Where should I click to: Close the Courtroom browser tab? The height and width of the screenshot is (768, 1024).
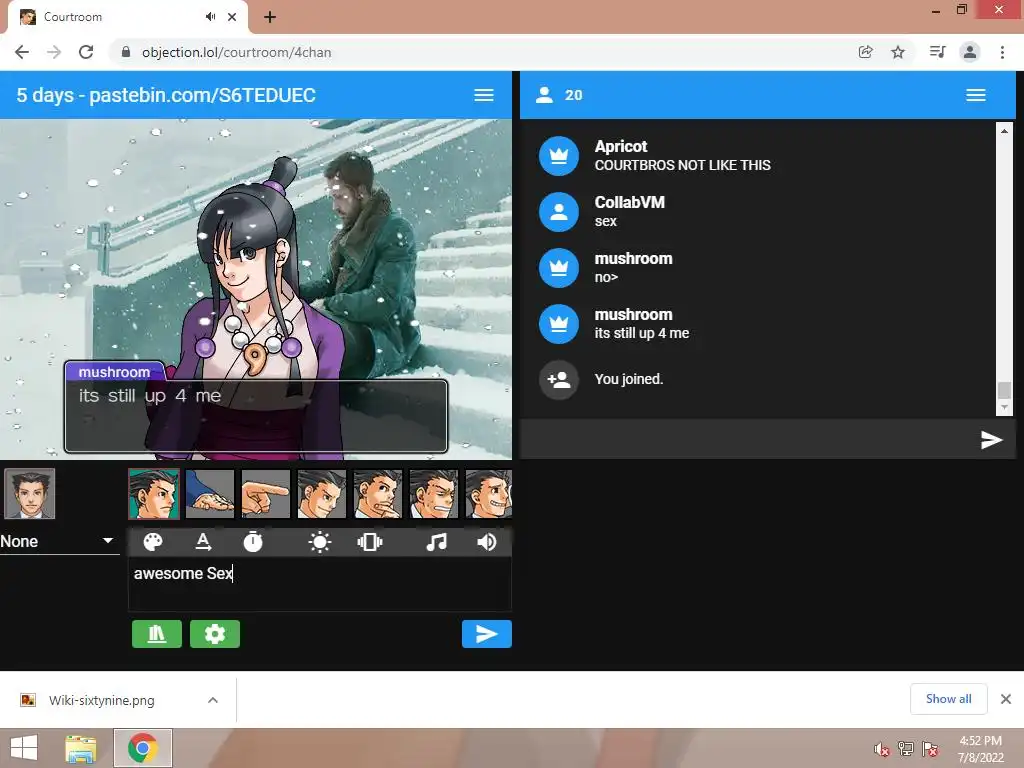click(232, 17)
